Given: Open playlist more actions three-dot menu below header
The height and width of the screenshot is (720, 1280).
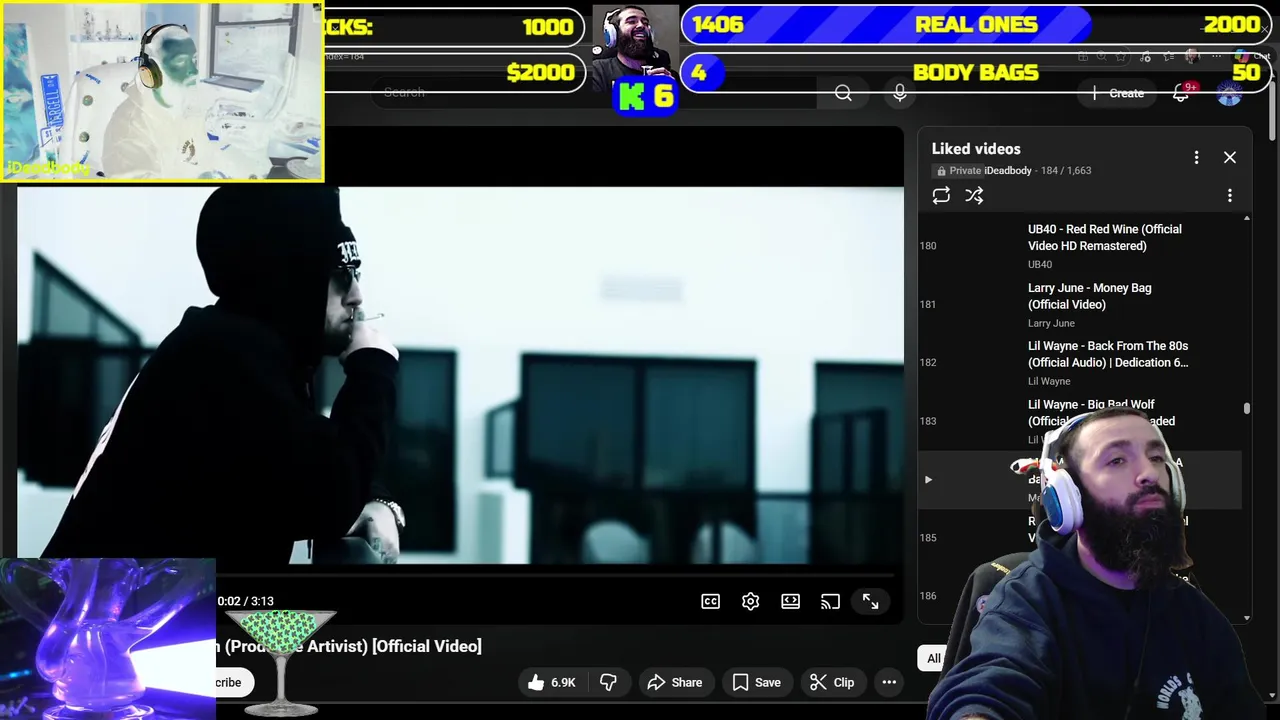Looking at the screenshot, I should point(1230,196).
